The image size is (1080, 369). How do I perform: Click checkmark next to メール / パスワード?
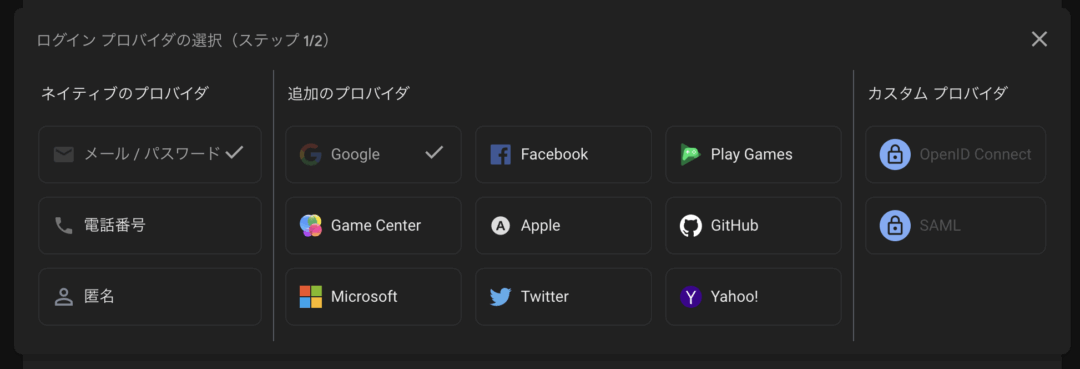(x=234, y=153)
